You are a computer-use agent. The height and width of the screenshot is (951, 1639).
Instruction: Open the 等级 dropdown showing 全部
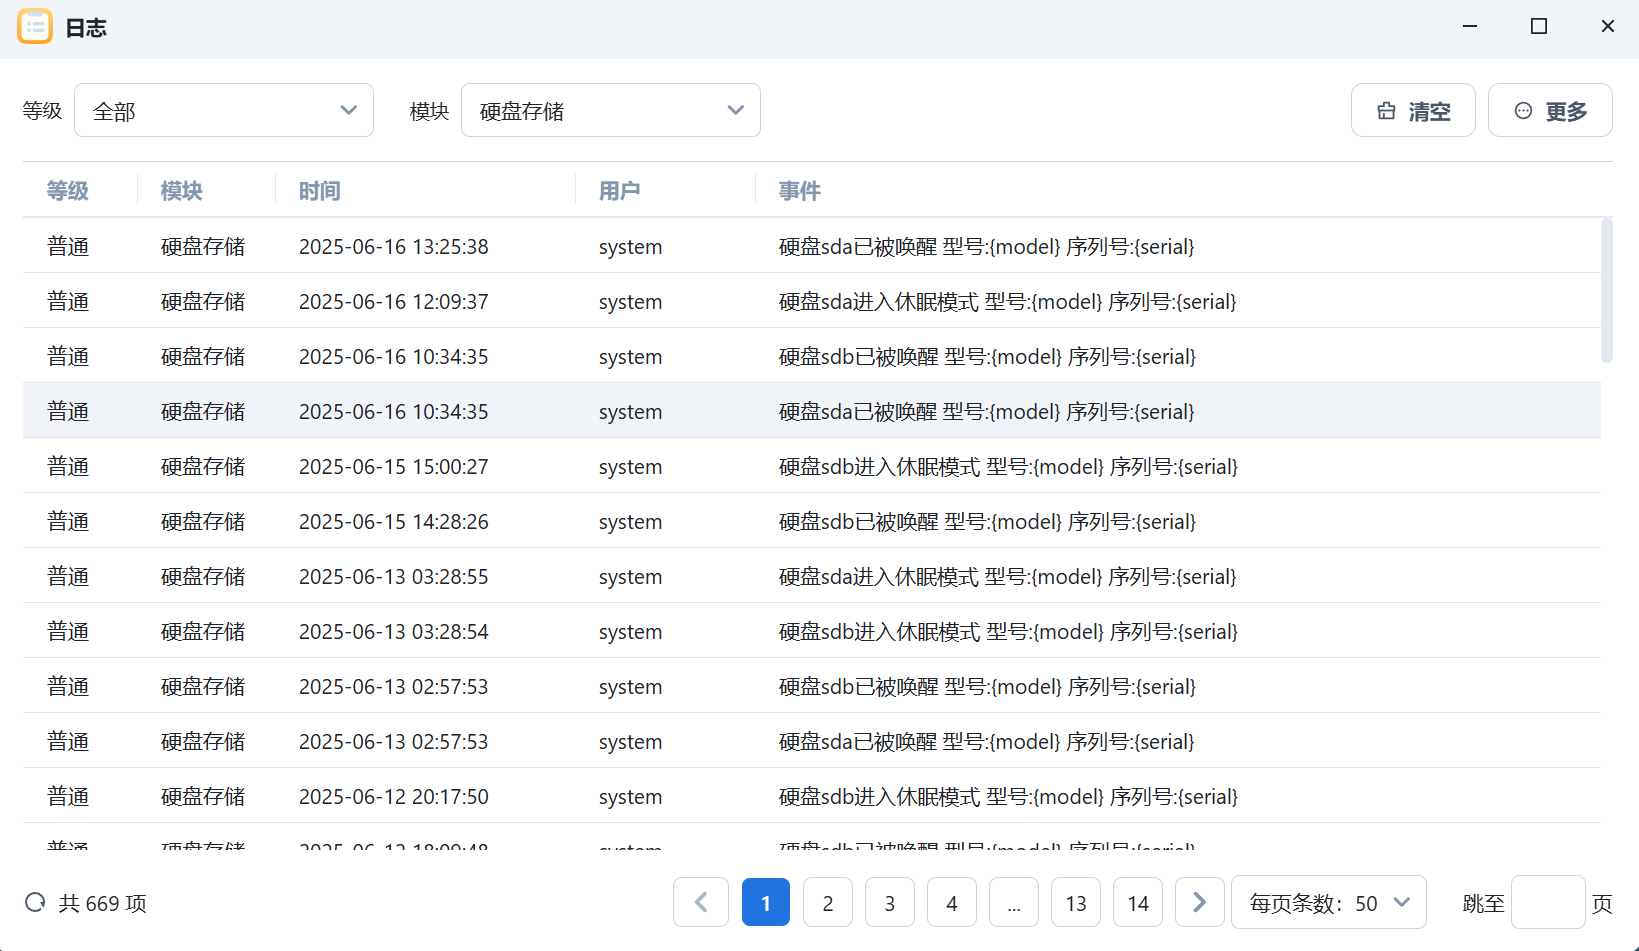point(224,110)
